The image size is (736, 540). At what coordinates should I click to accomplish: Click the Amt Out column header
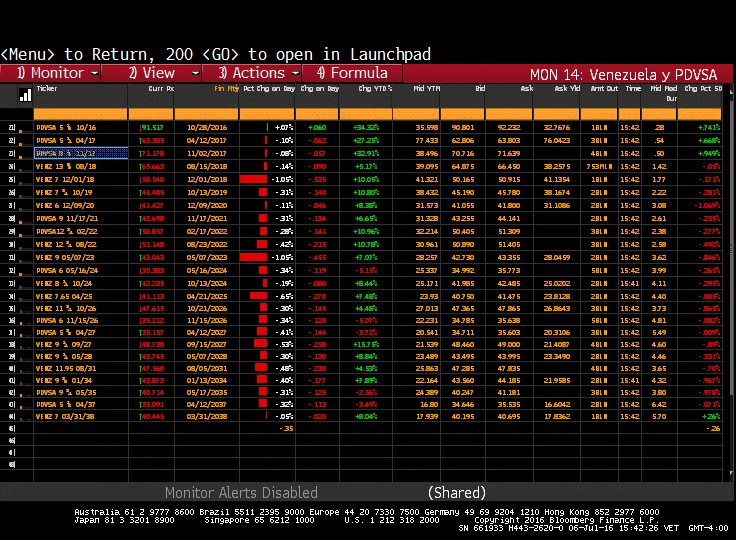point(604,88)
